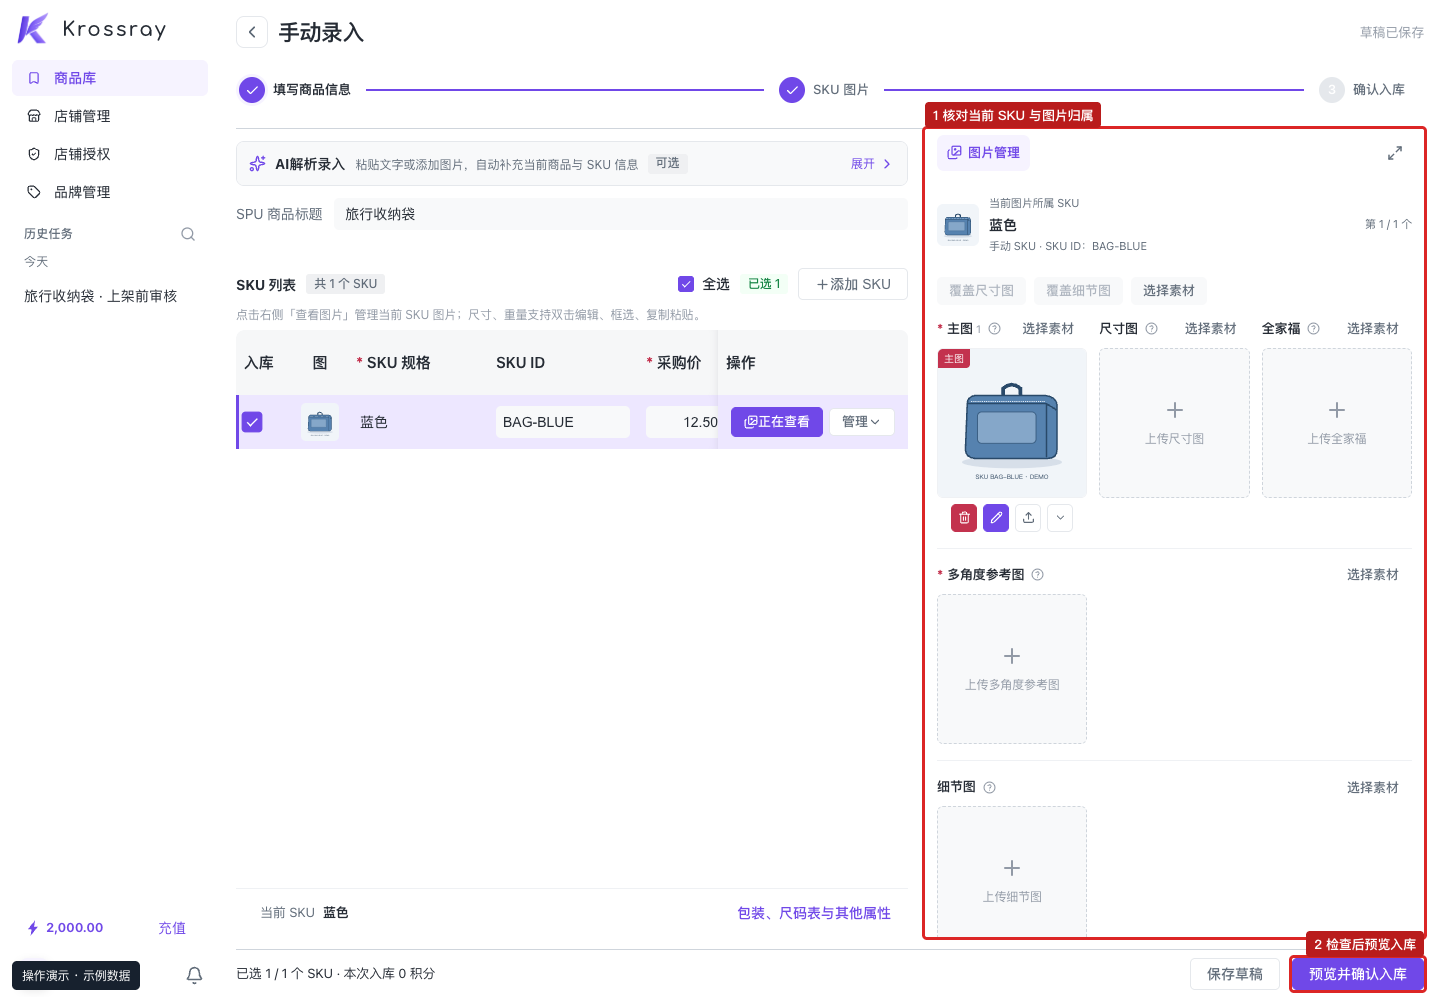Click the AI解析录入 sparkle icon
Viewport: 1440px width, 1000px height.
[x=257, y=164]
